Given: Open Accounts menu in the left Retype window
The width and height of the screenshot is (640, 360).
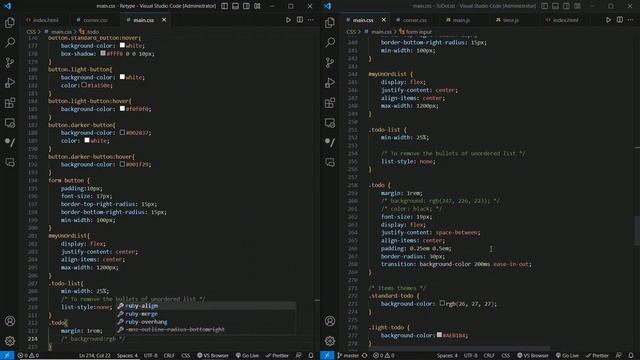Looking at the screenshot, I should point(10,321).
